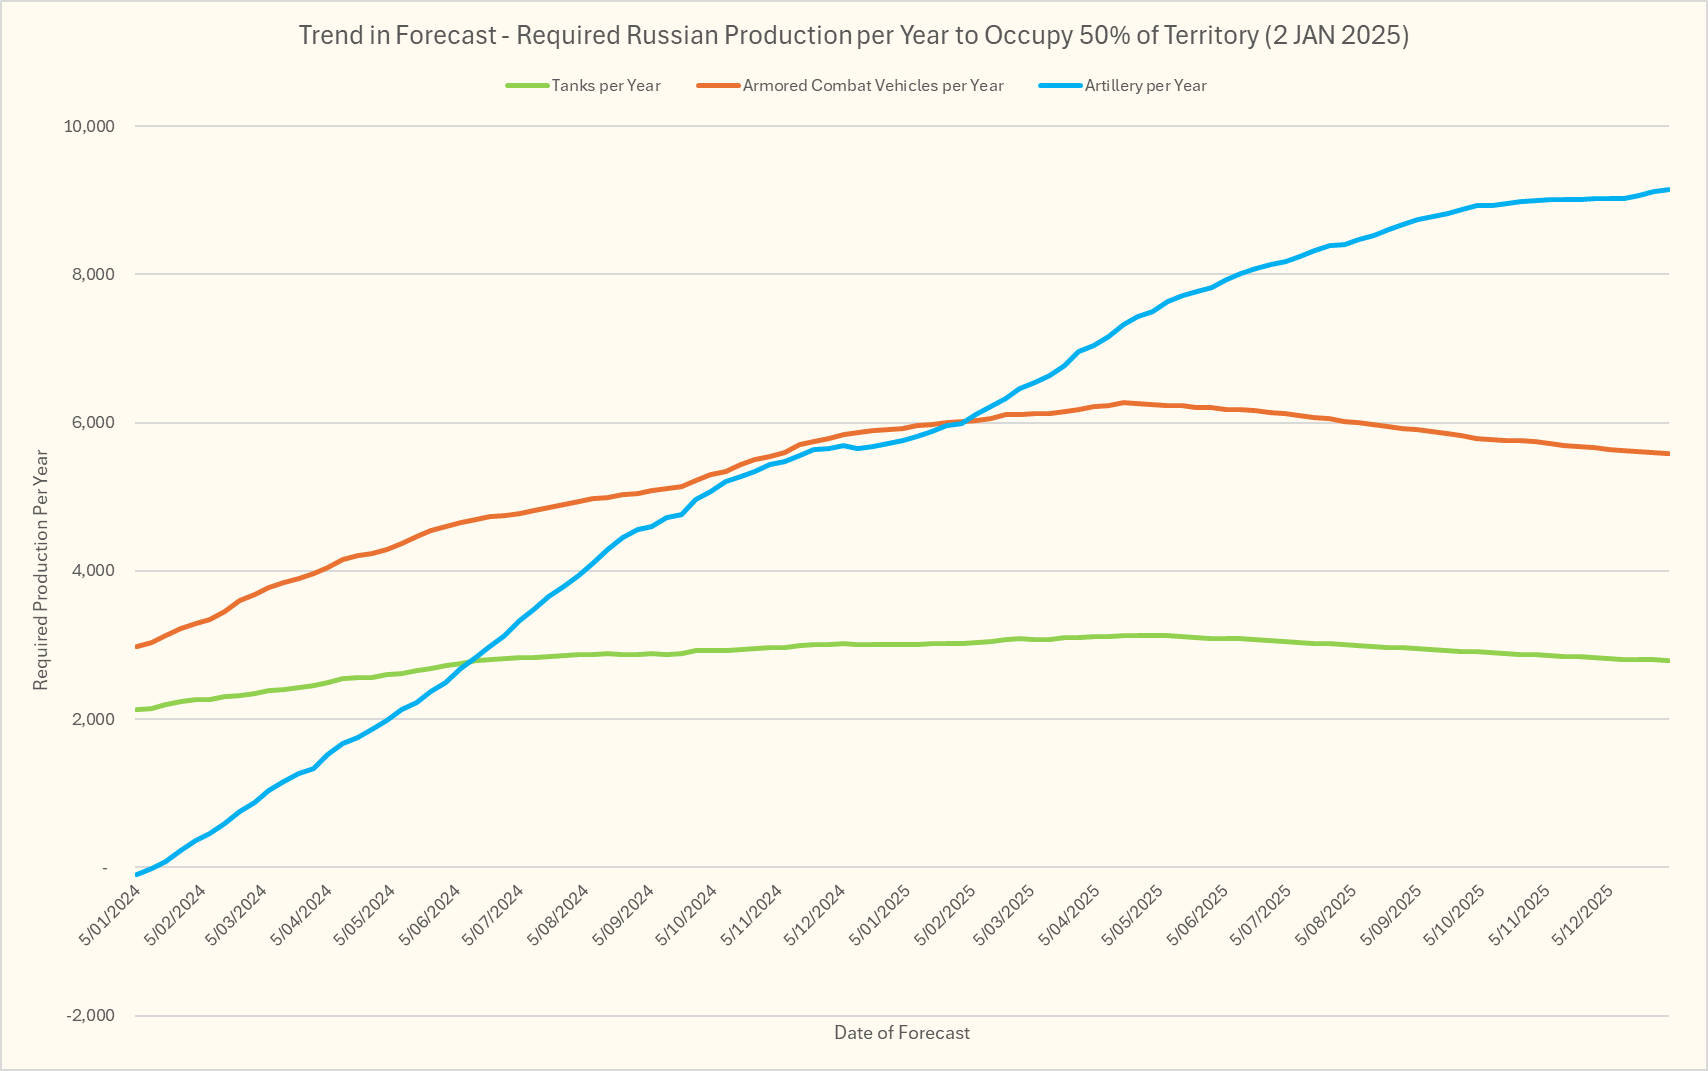Click the blue Artillery legend line marker

click(x=1061, y=86)
